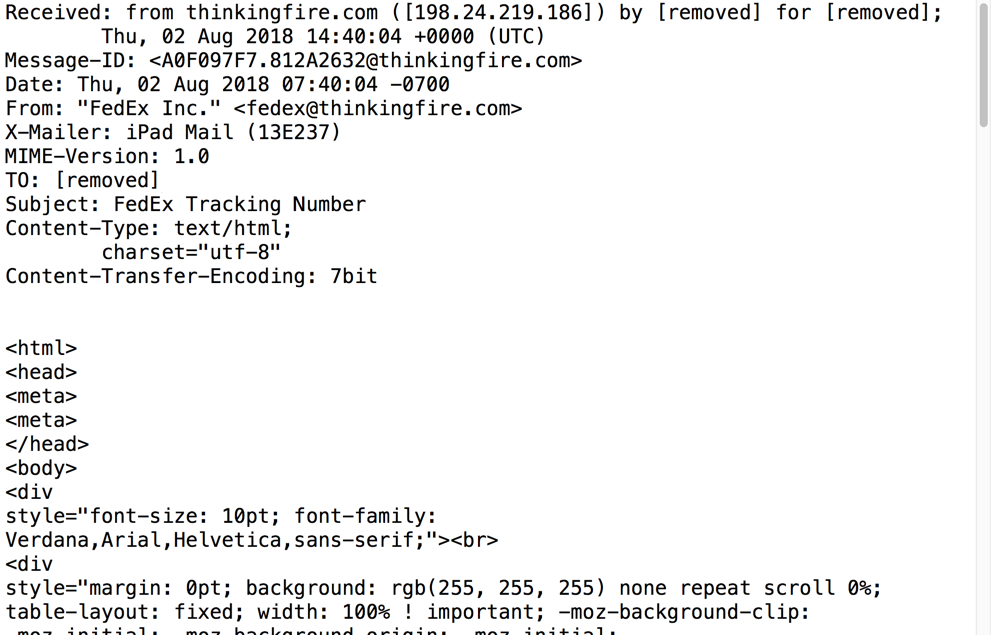This screenshot has width=991, height=635.
Task: Click the Received header line text
Action: [473, 12]
